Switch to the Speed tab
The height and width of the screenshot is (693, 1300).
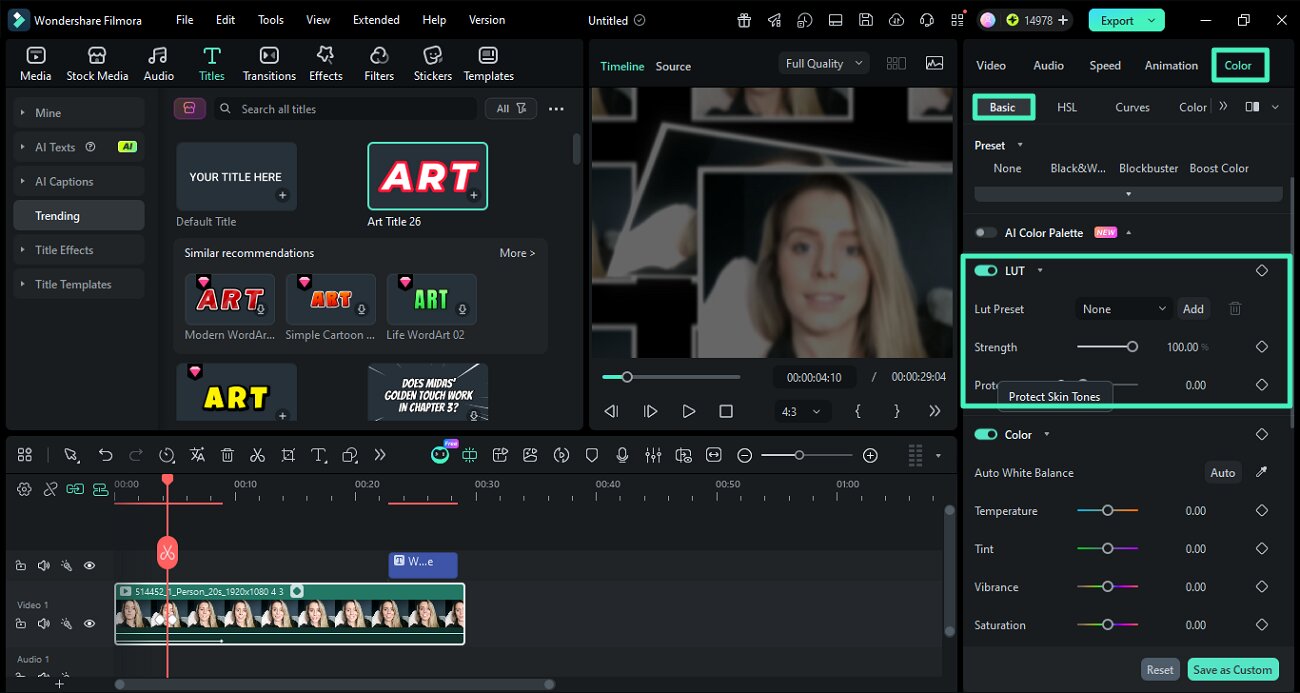[x=1105, y=65]
